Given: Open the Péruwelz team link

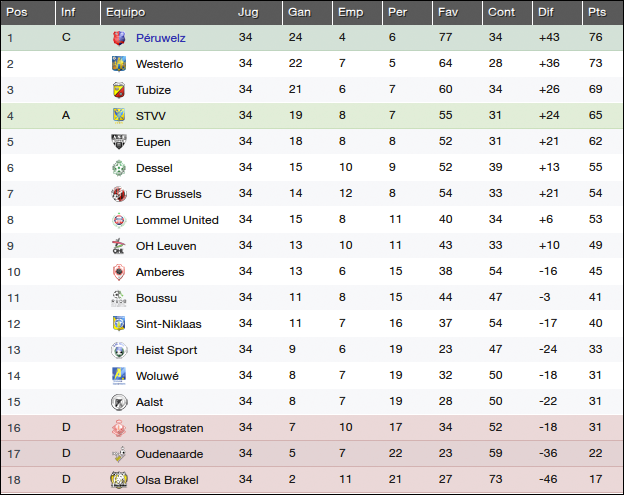Looking at the screenshot, I should click(161, 38).
